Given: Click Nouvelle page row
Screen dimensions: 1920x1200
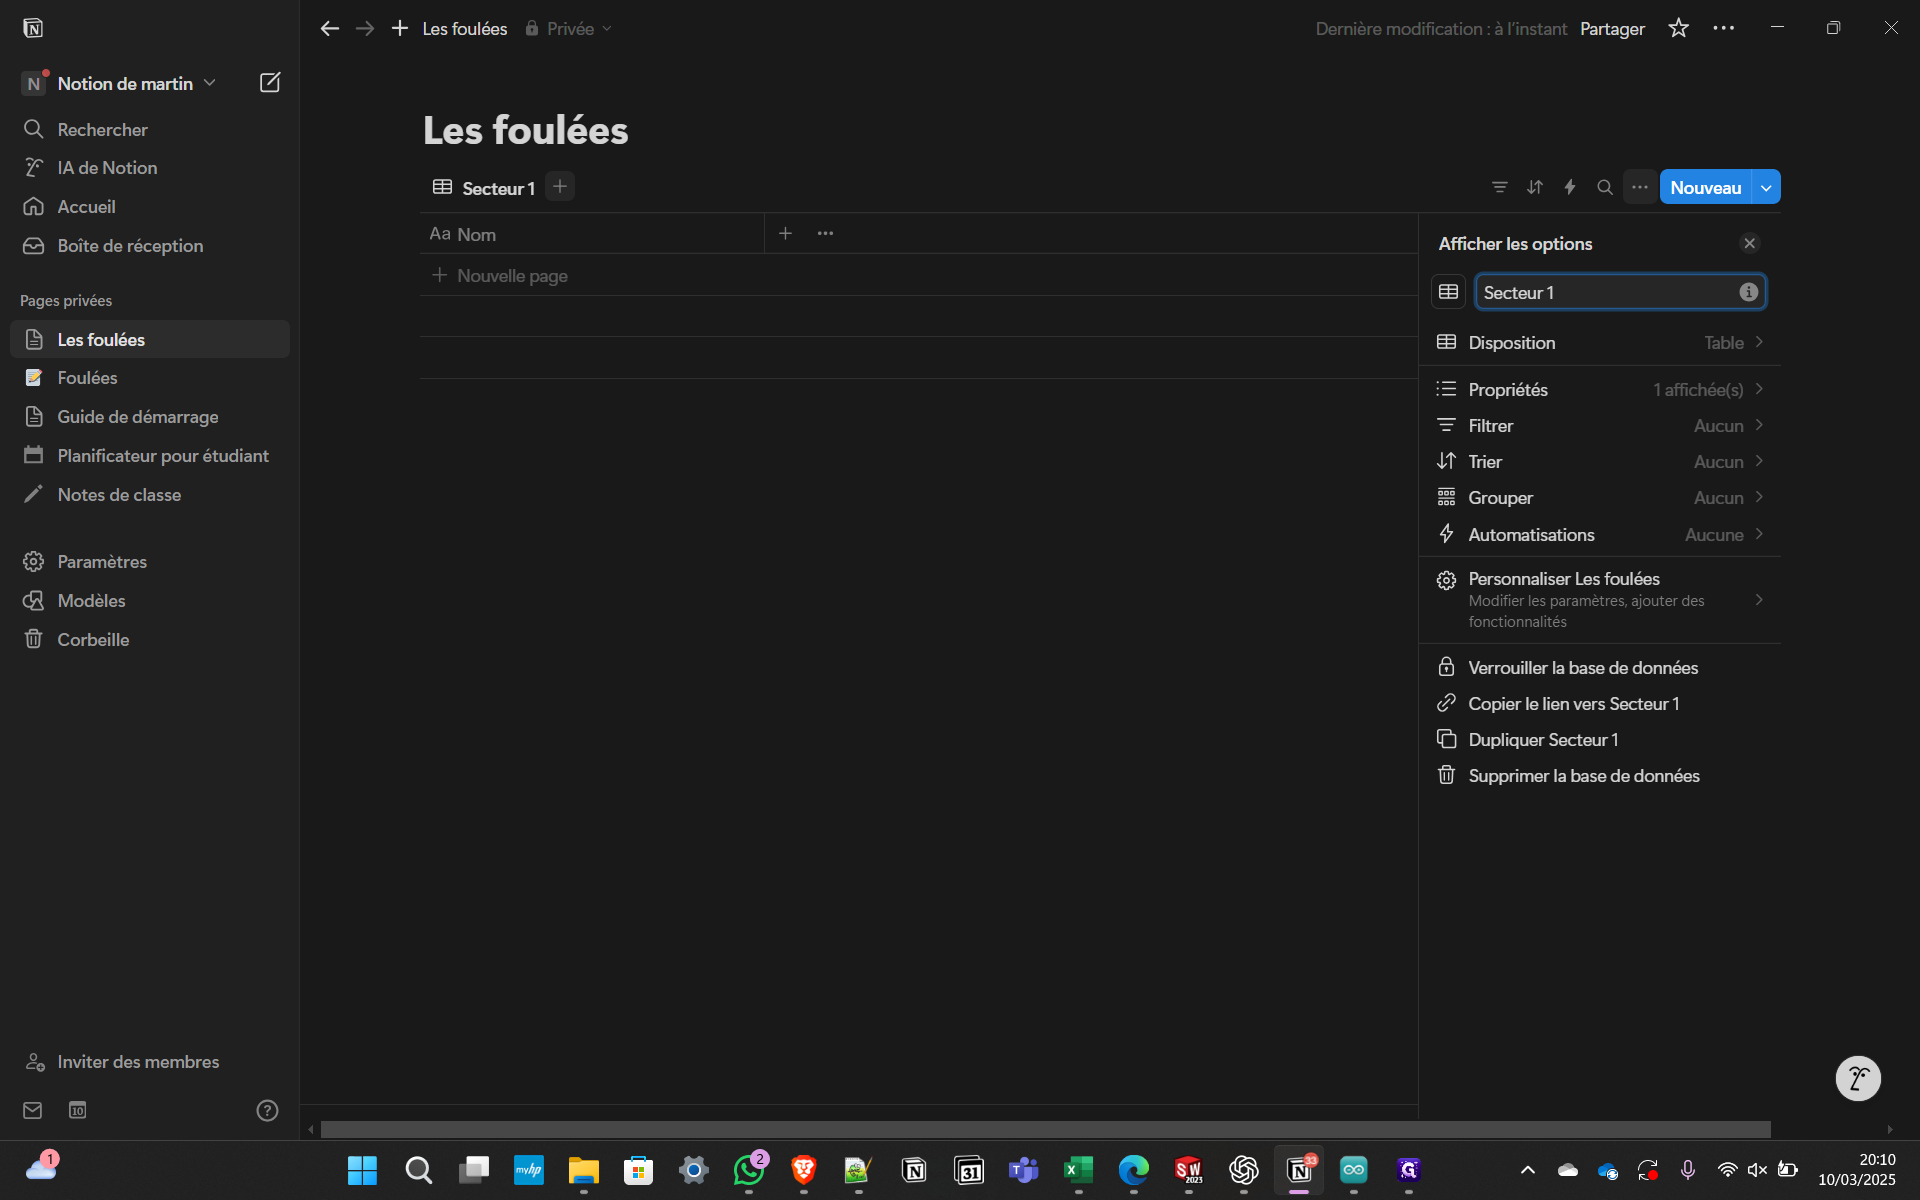Looking at the screenshot, I should click(x=918, y=275).
